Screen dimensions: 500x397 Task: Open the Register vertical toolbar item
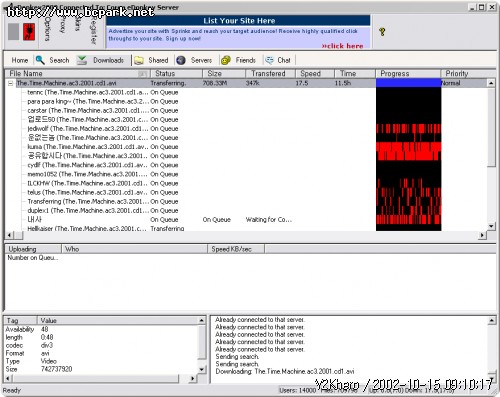pos(93,30)
